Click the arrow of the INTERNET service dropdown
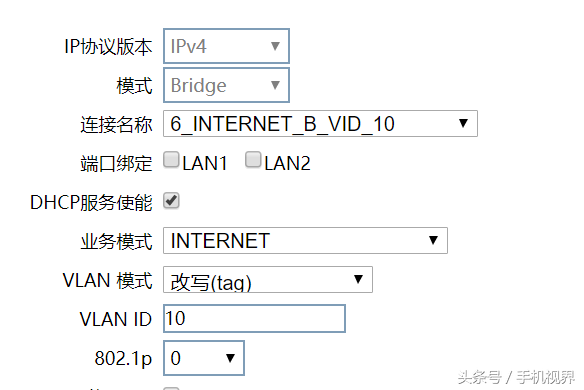Screen dimensions: 584x390 (x=433, y=240)
